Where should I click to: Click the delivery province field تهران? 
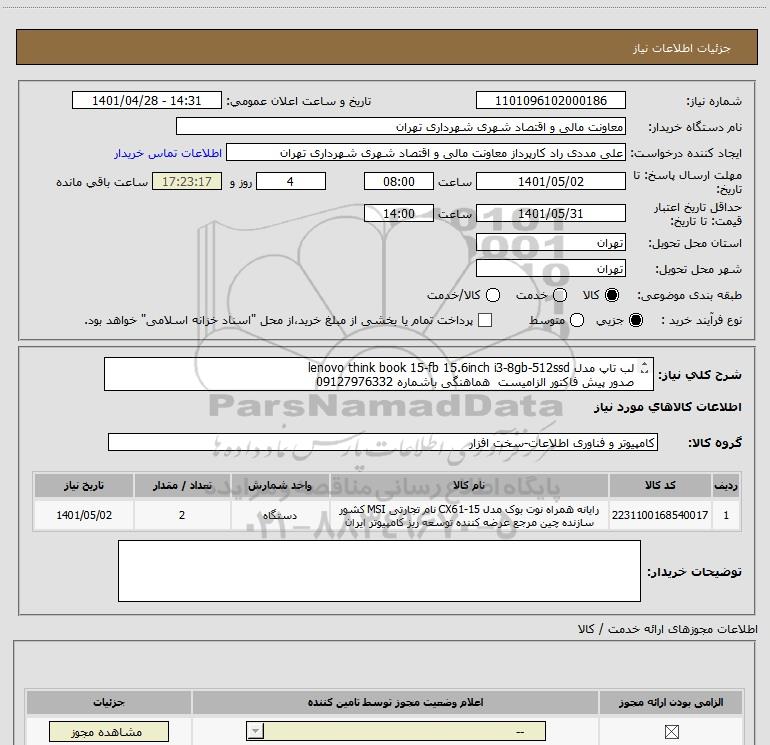pyautogui.click(x=550, y=243)
